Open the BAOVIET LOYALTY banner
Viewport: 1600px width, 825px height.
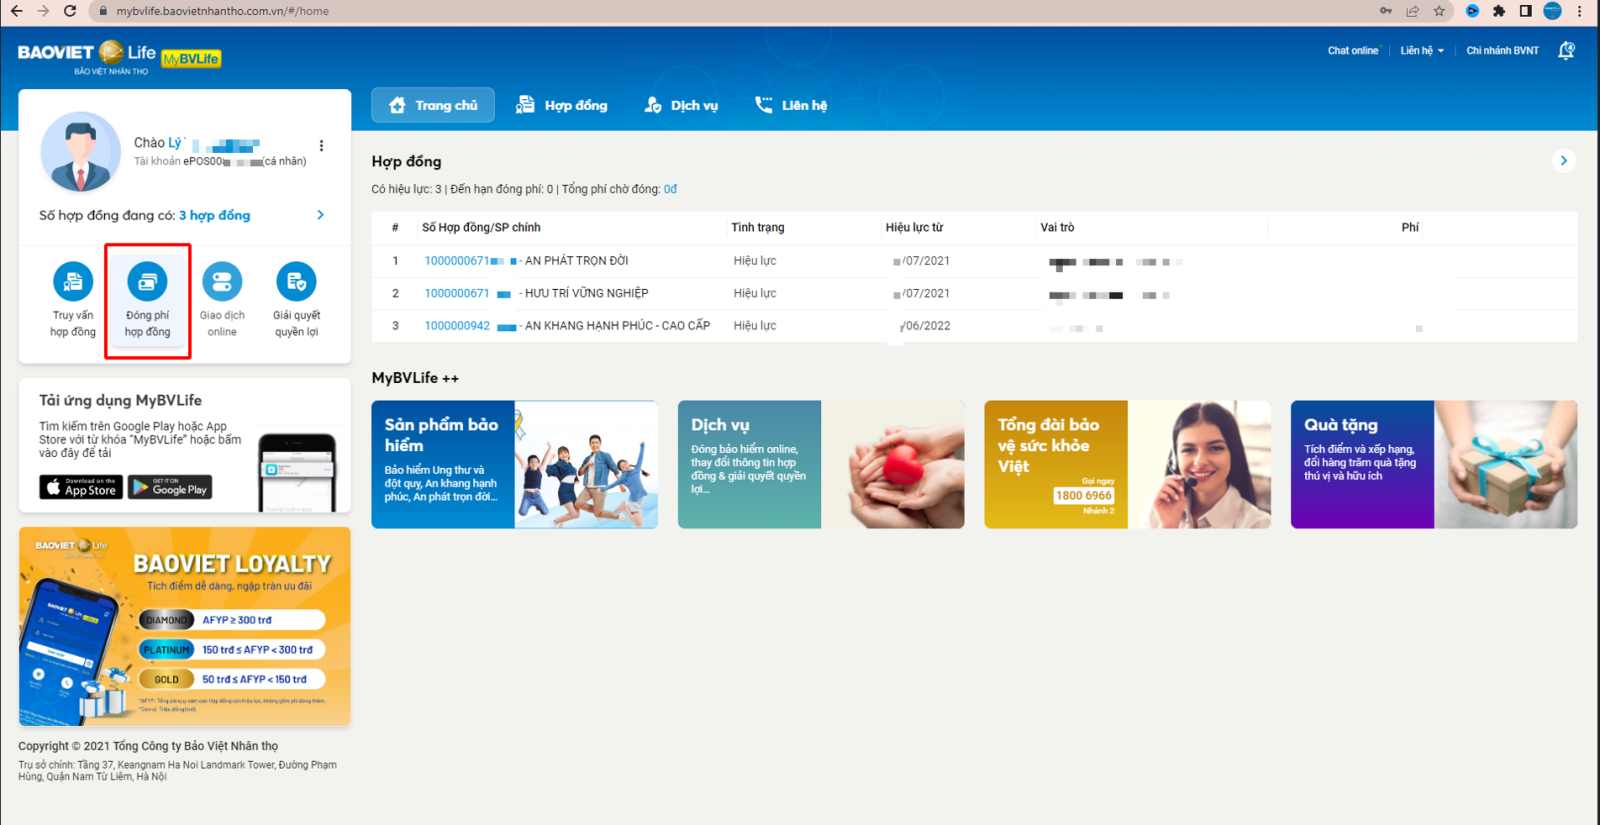[x=185, y=626]
